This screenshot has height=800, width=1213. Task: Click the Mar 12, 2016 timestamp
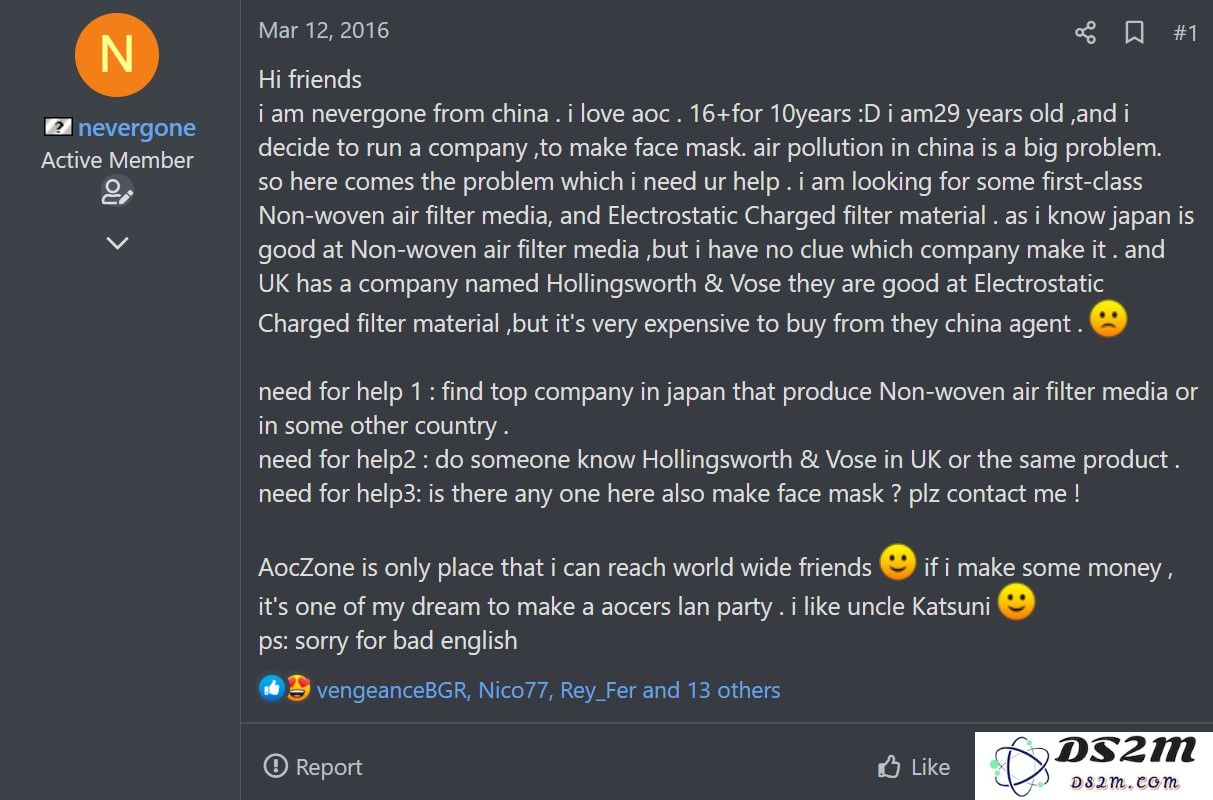[x=324, y=30]
